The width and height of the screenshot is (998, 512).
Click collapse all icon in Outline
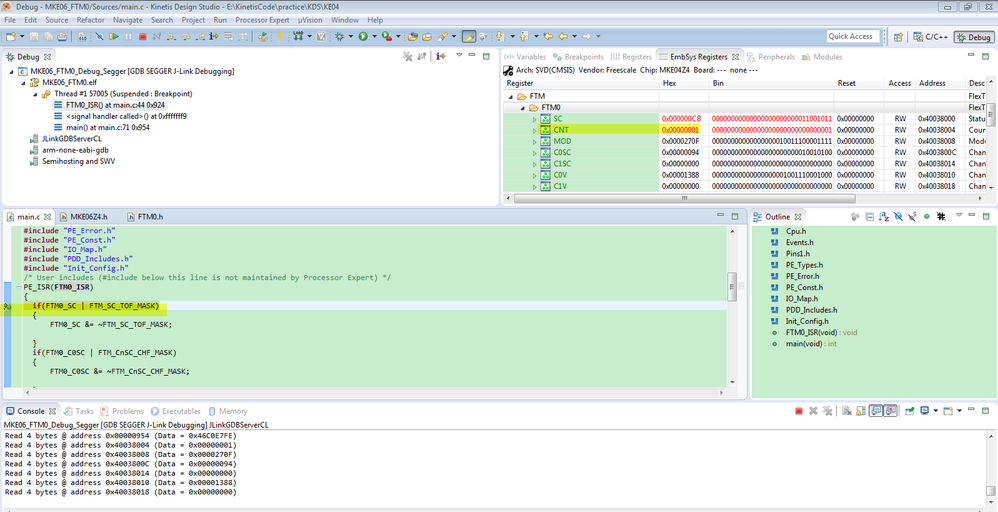click(870, 217)
